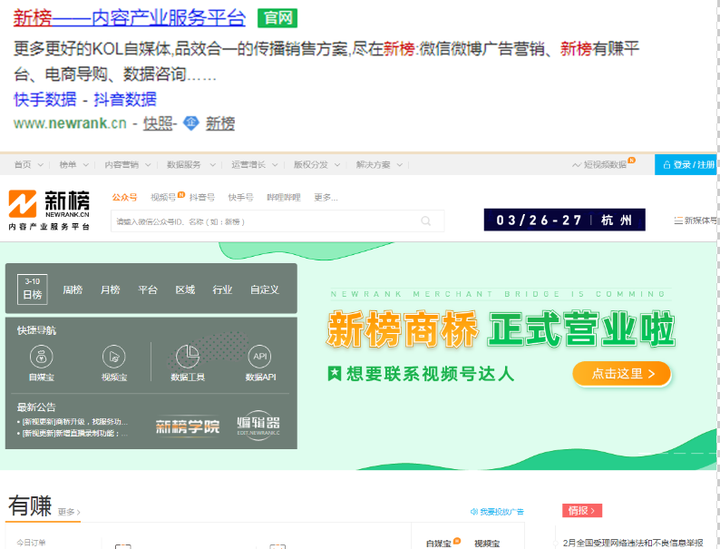
Task: Click the 新榜商桥 正式营业啦 banner headline
Action: coord(501,329)
